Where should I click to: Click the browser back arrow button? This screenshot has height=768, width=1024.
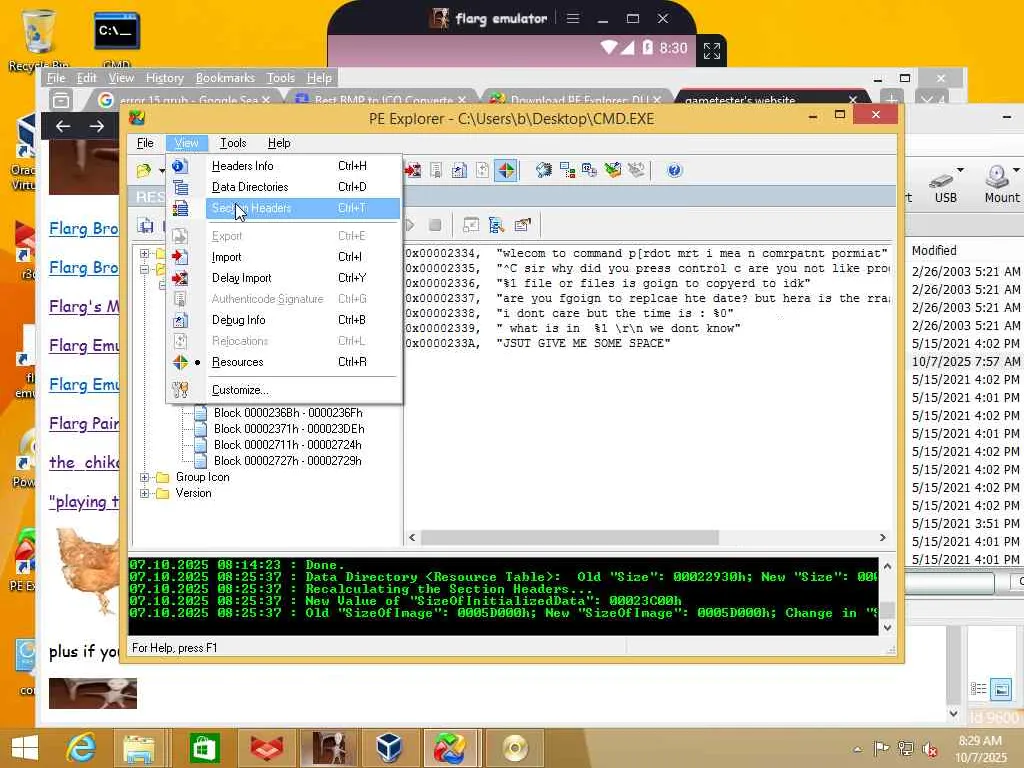[x=63, y=126]
